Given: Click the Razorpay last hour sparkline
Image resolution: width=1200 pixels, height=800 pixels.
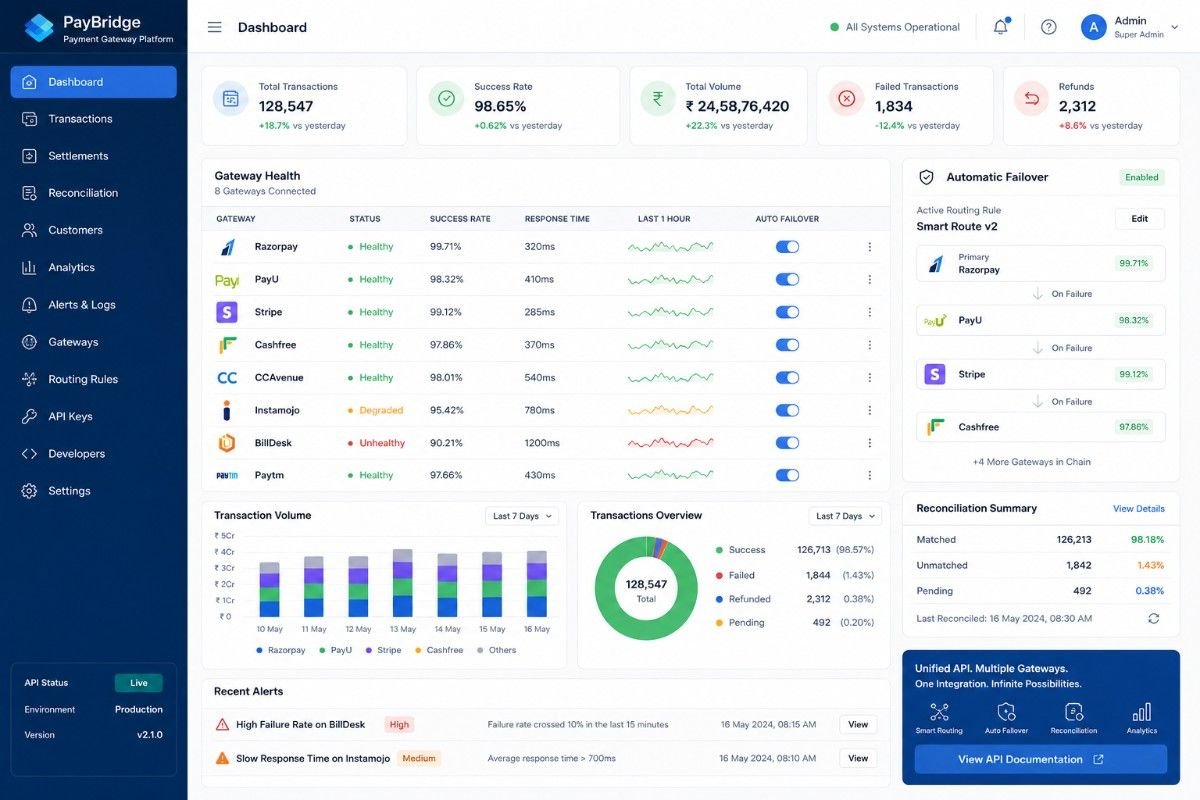Looking at the screenshot, I should tap(670, 246).
